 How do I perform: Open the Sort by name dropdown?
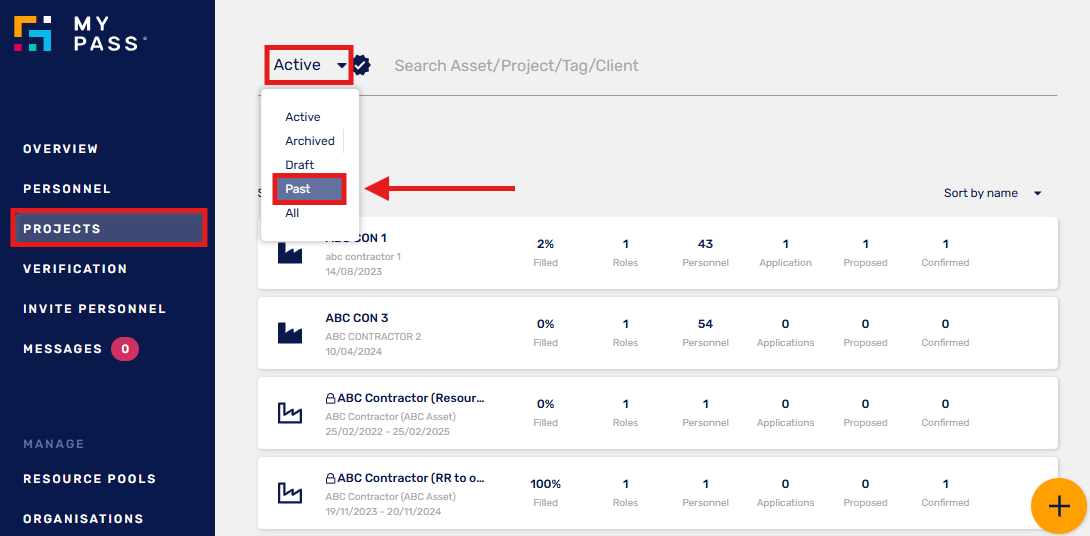click(x=992, y=193)
